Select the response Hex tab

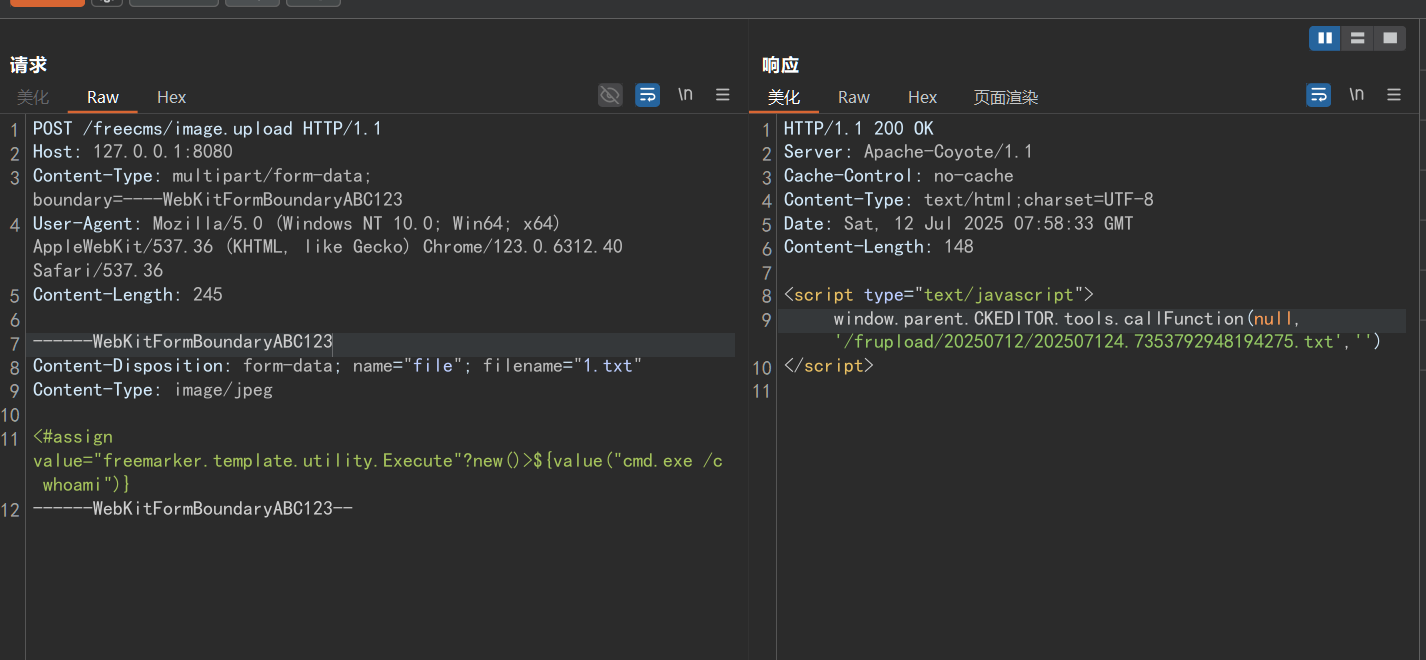[x=923, y=97]
